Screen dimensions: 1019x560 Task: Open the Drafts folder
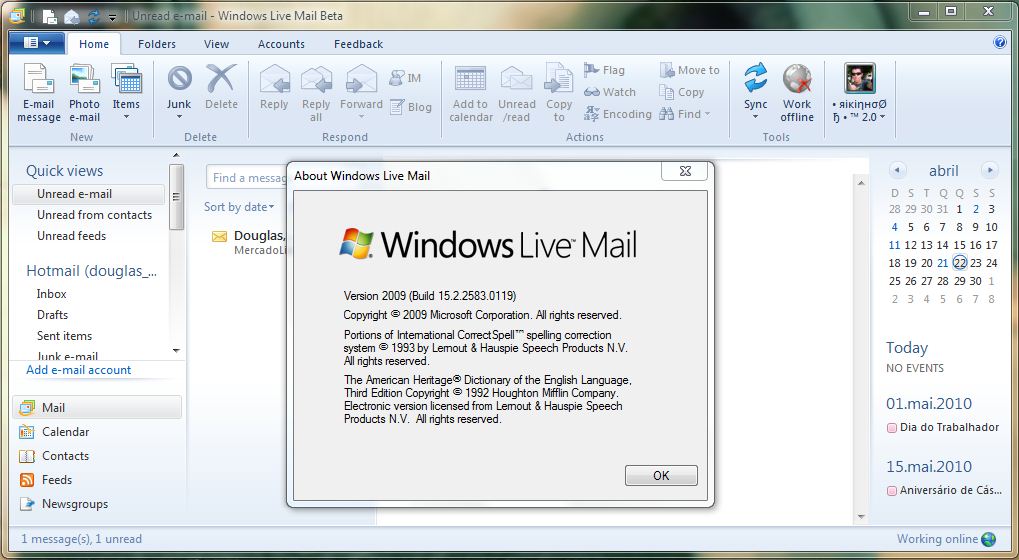click(52, 314)
